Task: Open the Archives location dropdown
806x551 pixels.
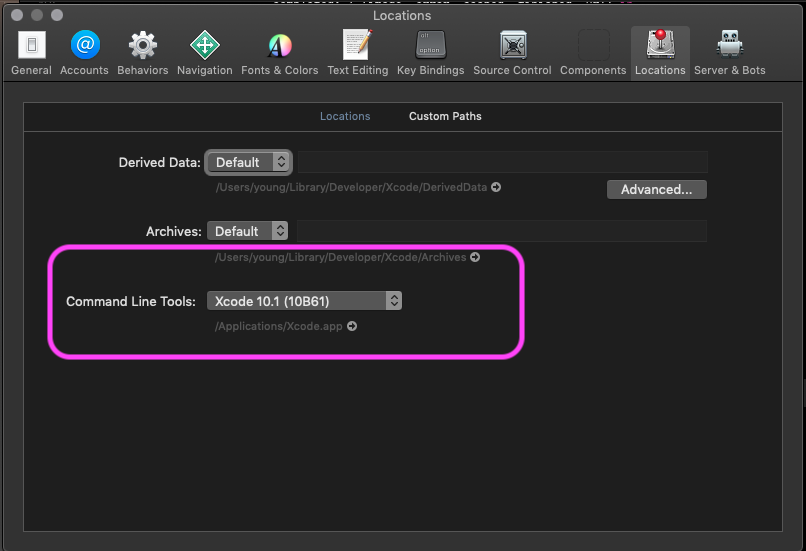Action: [247, 231]
